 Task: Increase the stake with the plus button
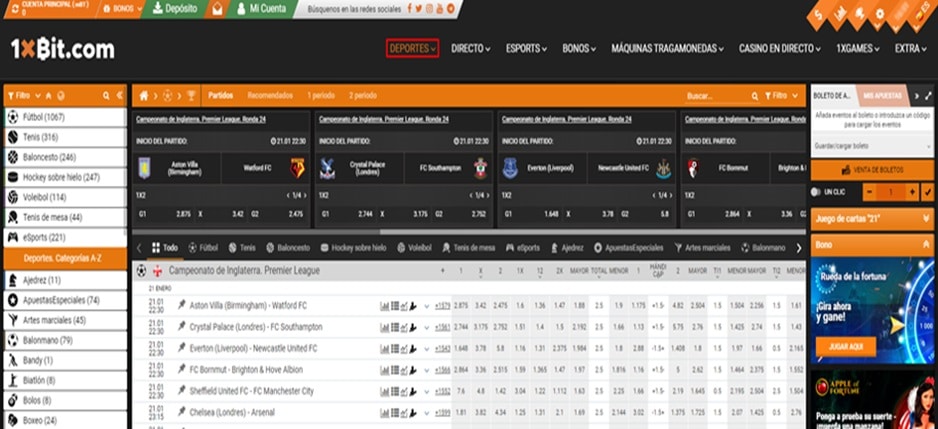pos(912,192)
